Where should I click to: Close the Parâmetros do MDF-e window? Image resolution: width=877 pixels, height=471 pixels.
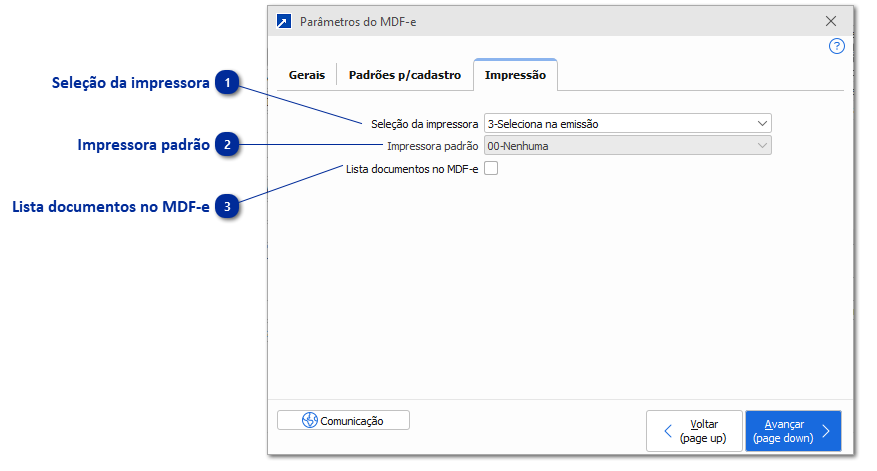pos(830,21)
